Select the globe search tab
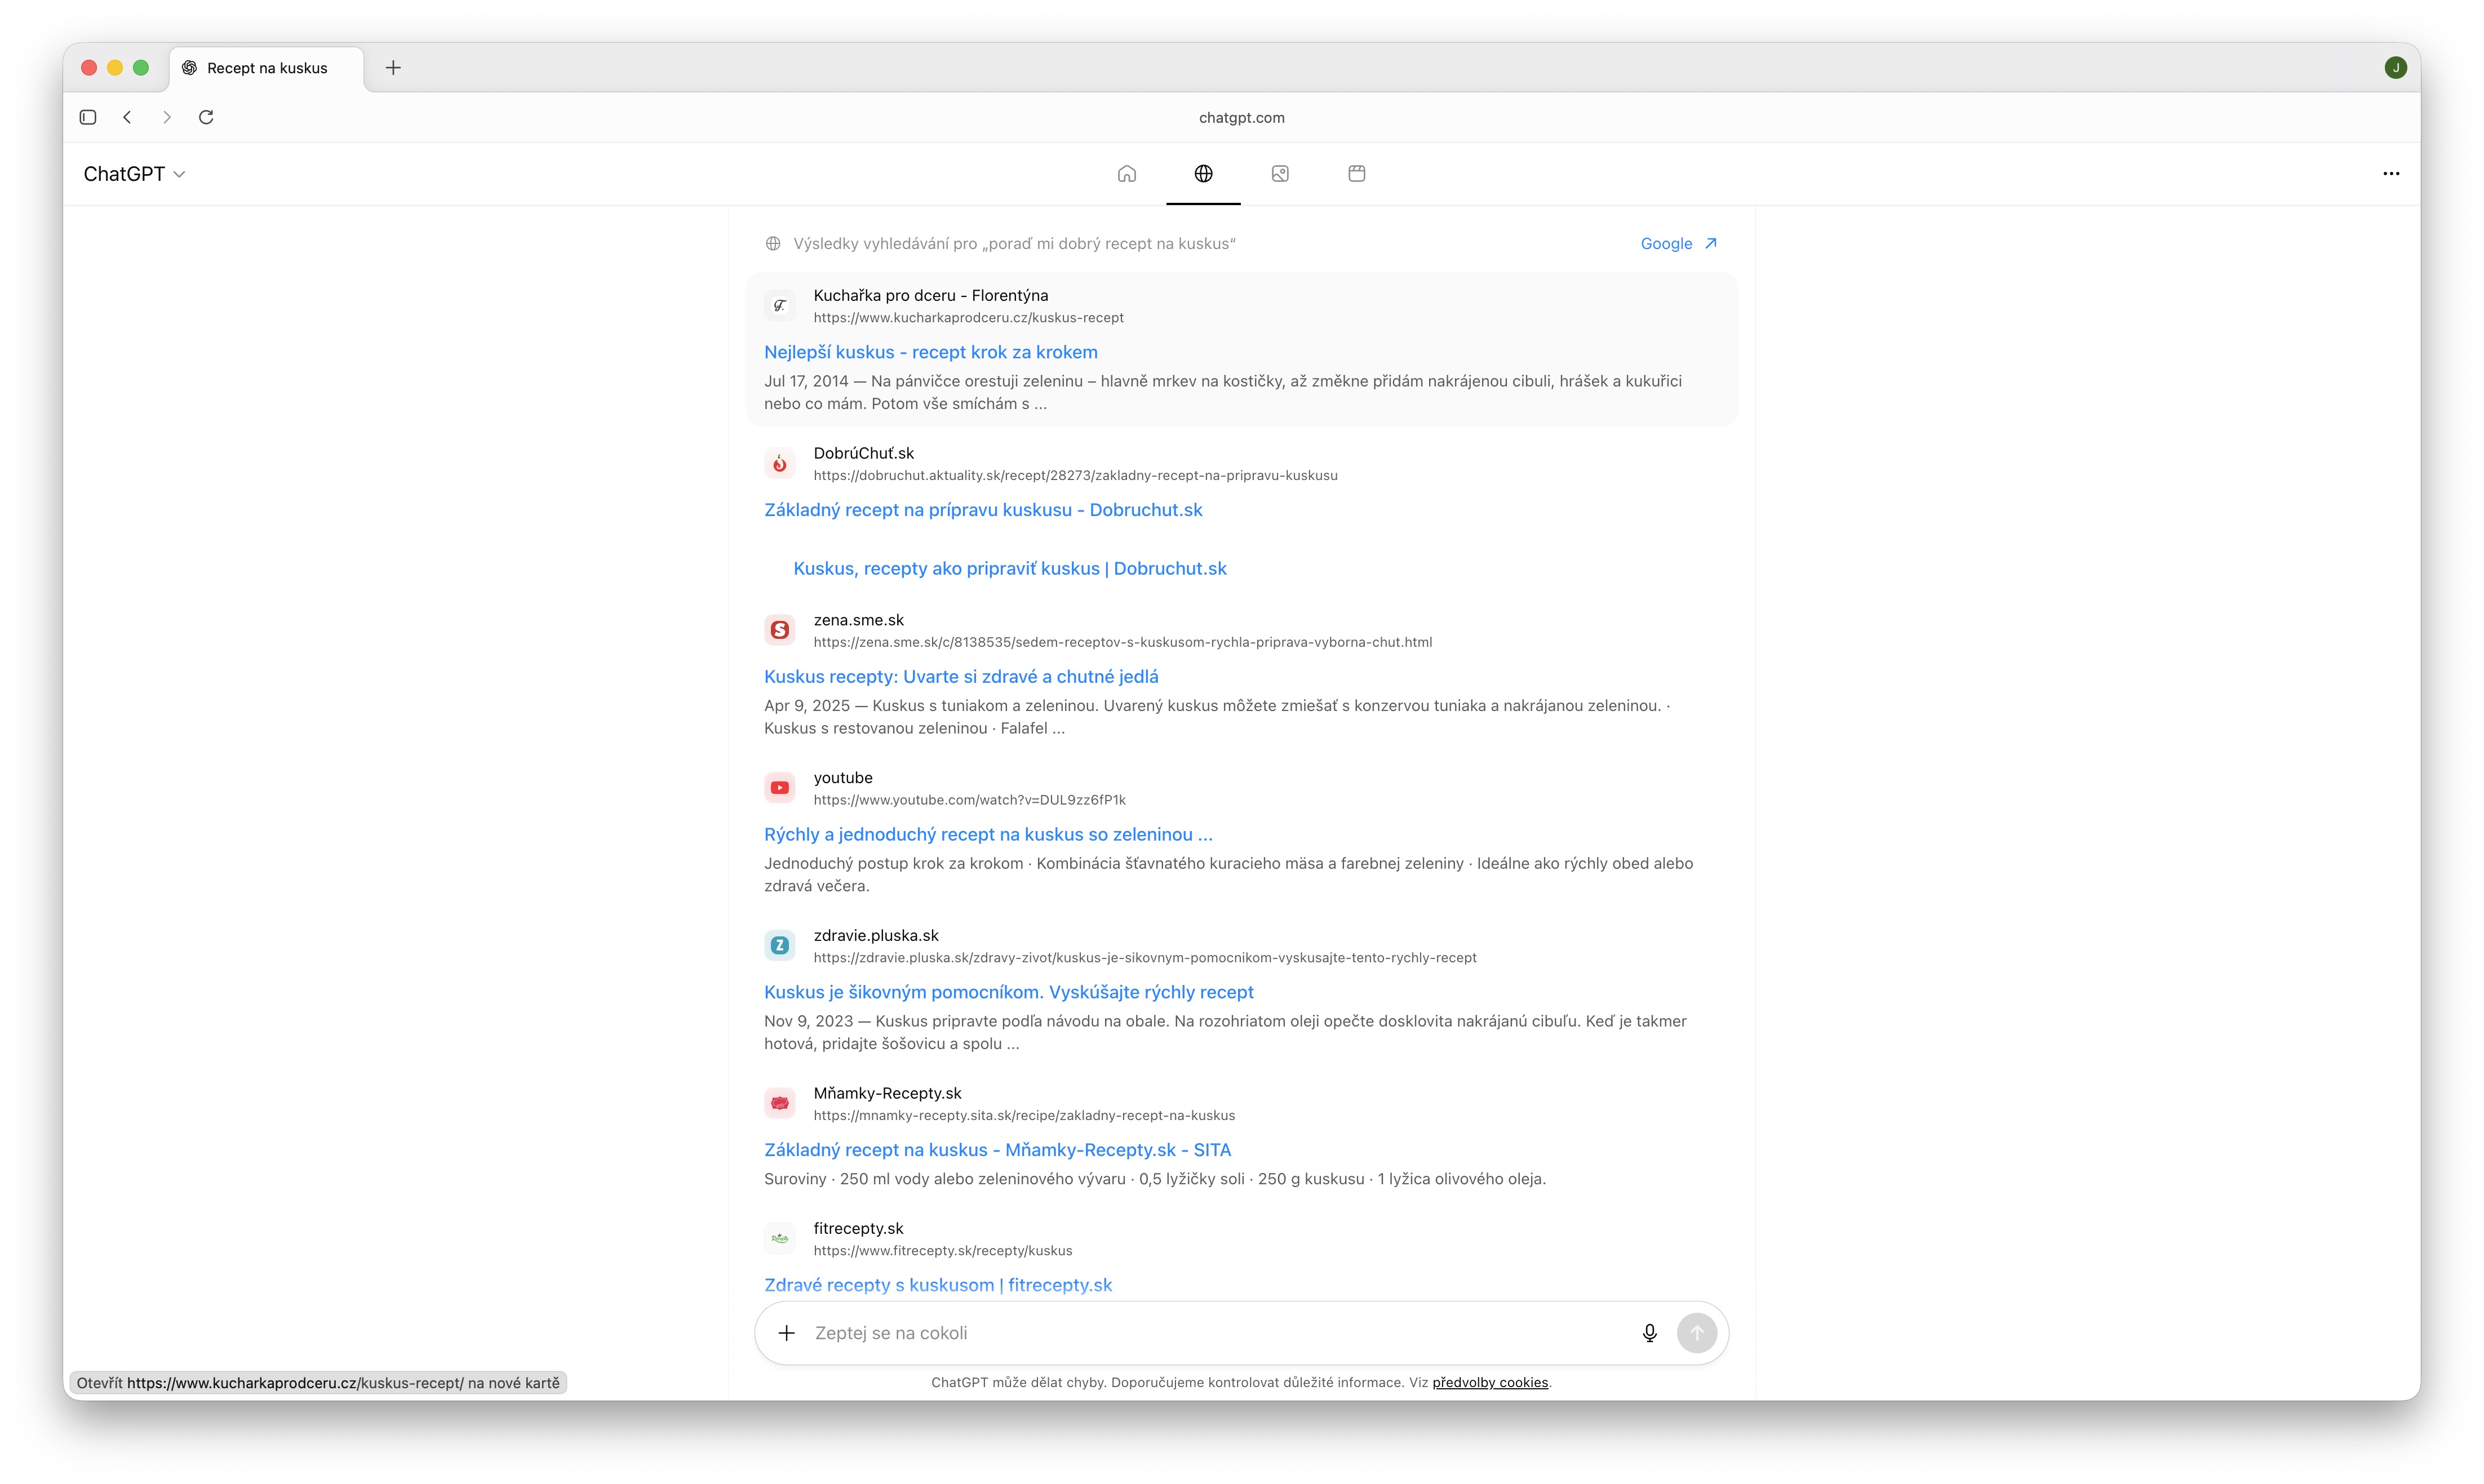The width and height of the screenshot is (2484, 1484). click(x=1203, y=174)
